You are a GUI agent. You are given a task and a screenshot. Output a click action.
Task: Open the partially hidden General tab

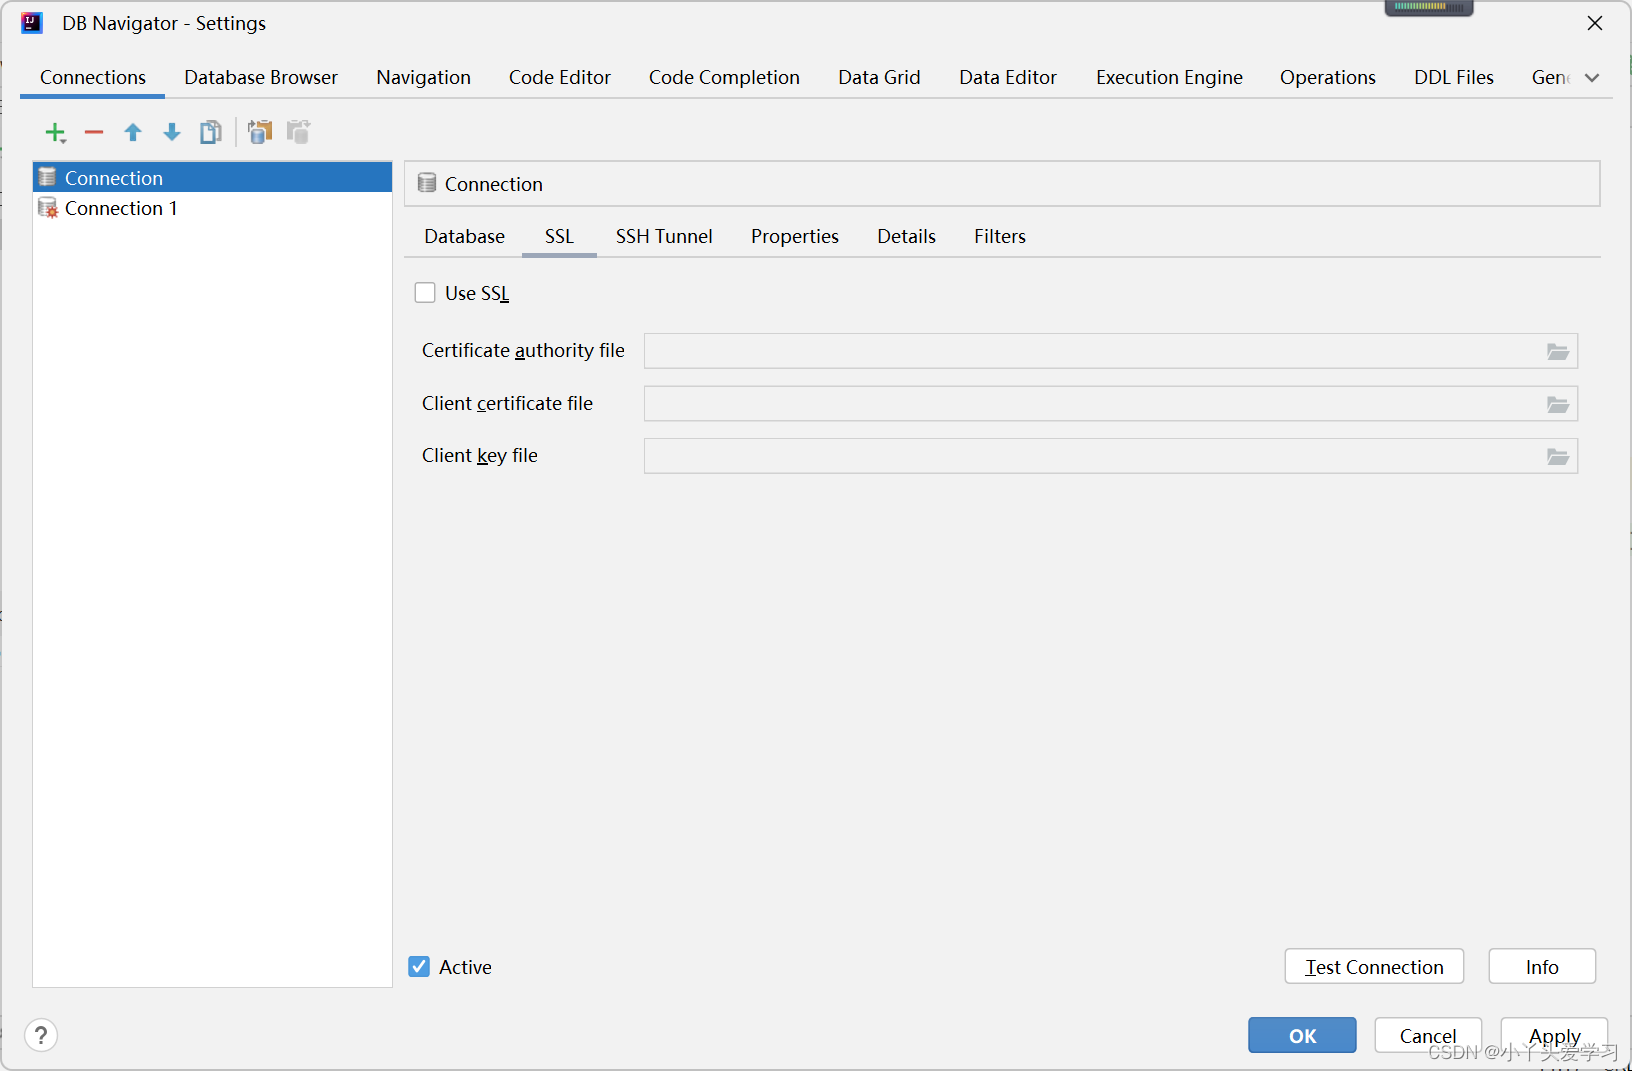point(1550,78)
